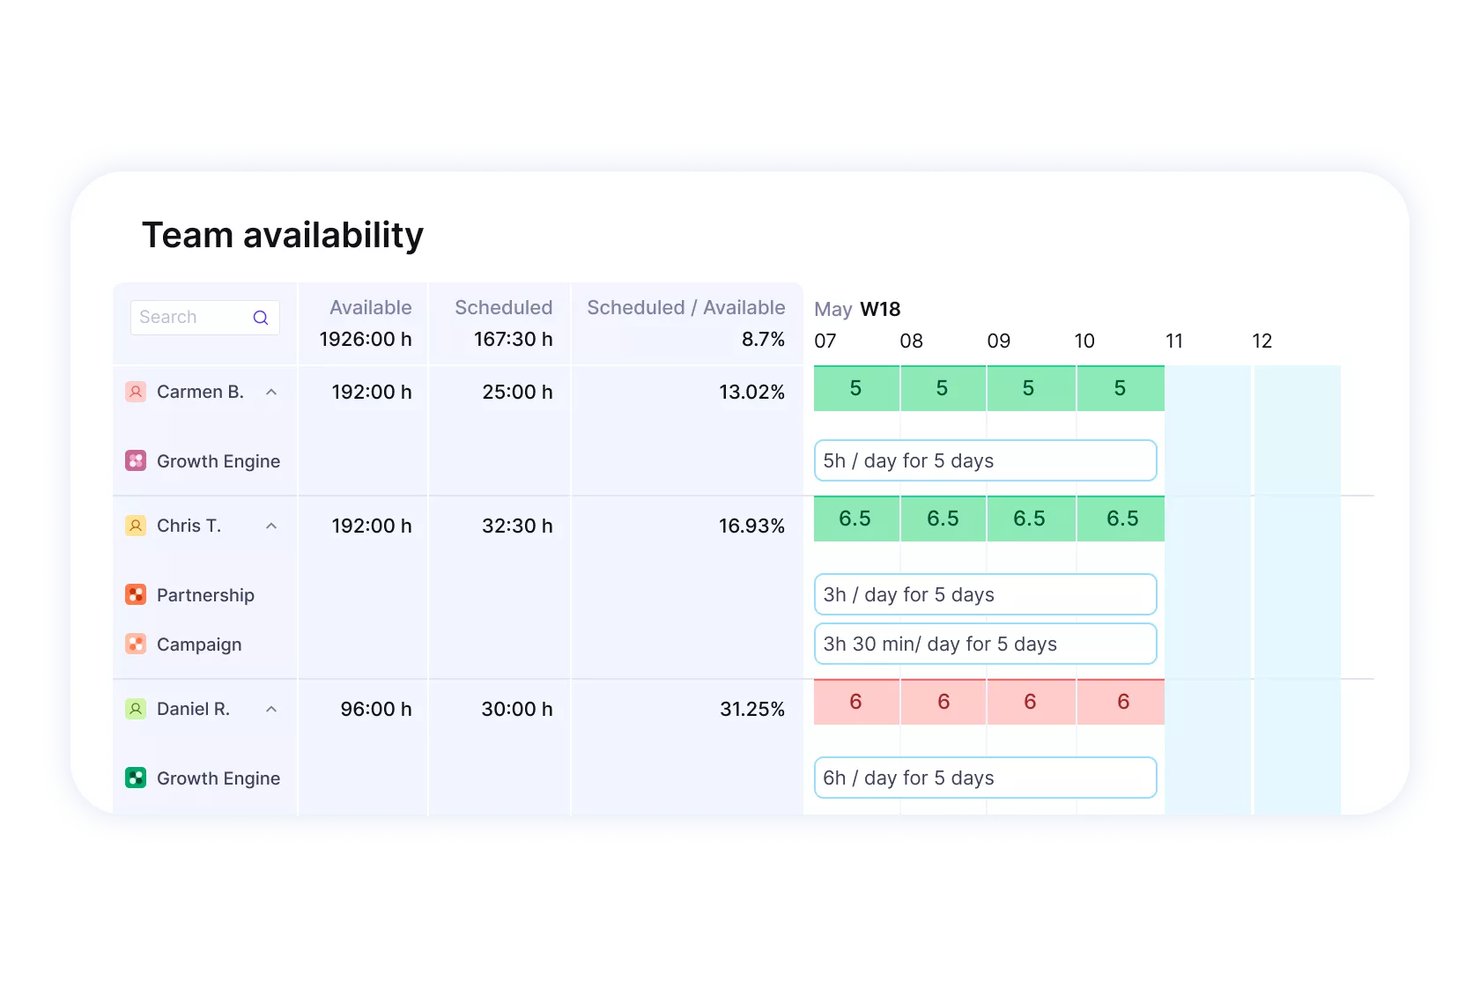This screenshot has height=987, width=1480.
Task: Select Daniel R.'s red 6 cell on day 10
Action: pos(1121,702)
